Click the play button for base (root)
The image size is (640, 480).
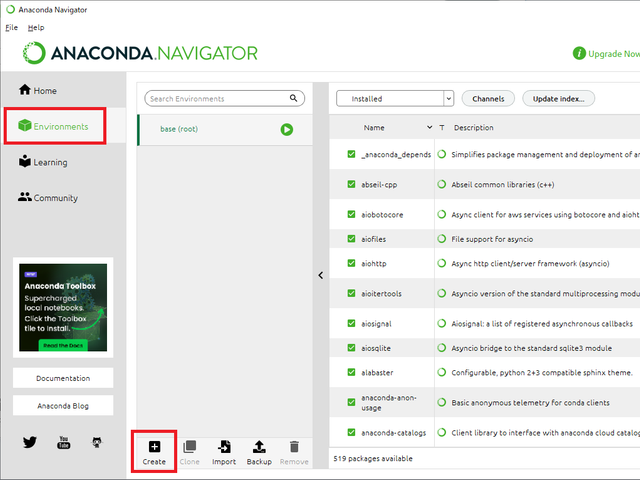pos(287,129)
